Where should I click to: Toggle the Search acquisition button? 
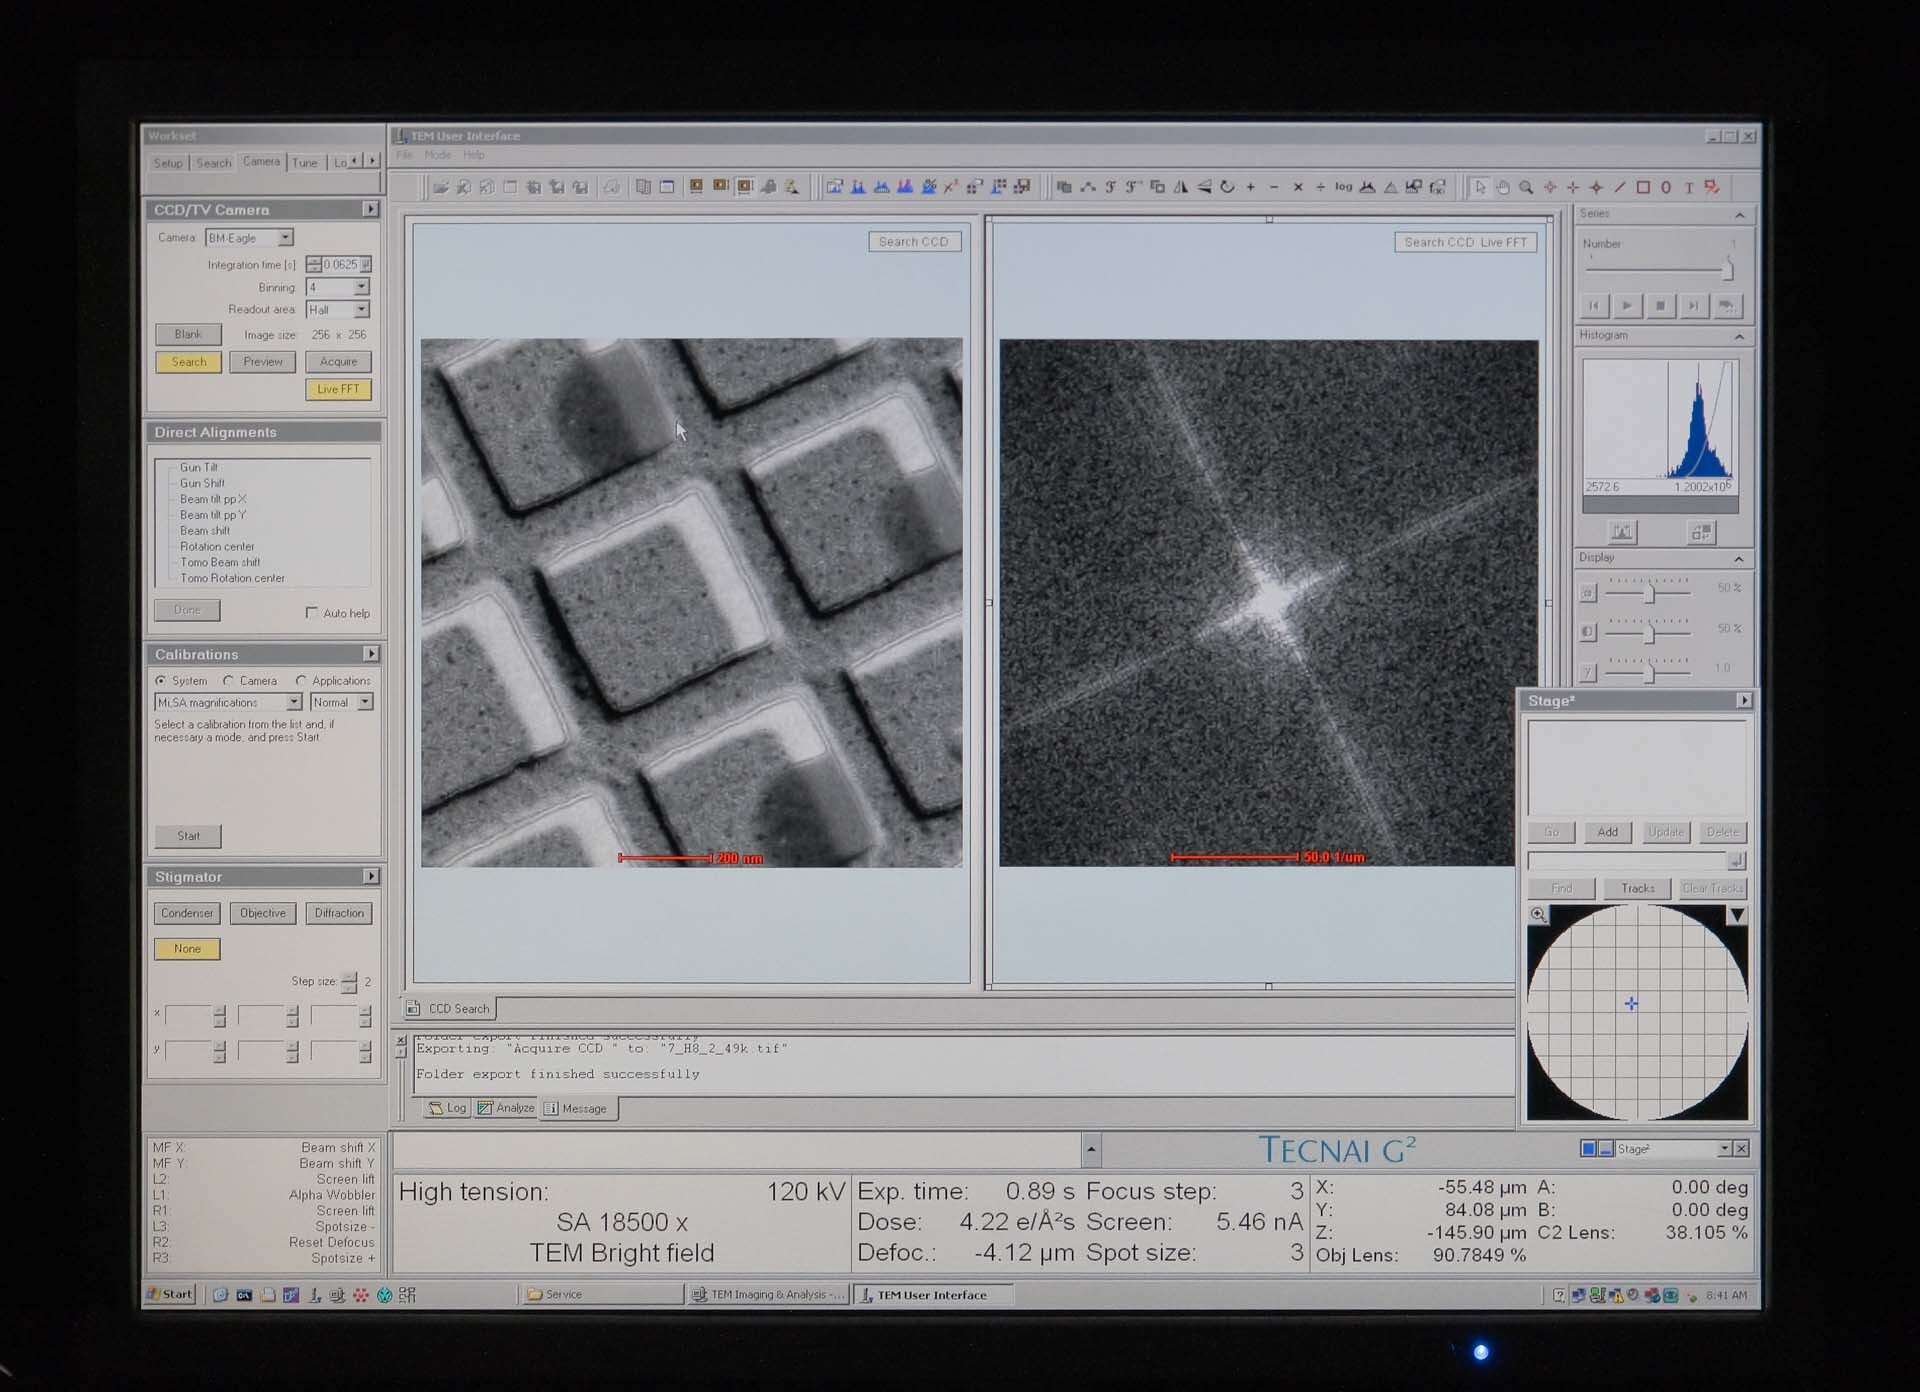(188, 362)
